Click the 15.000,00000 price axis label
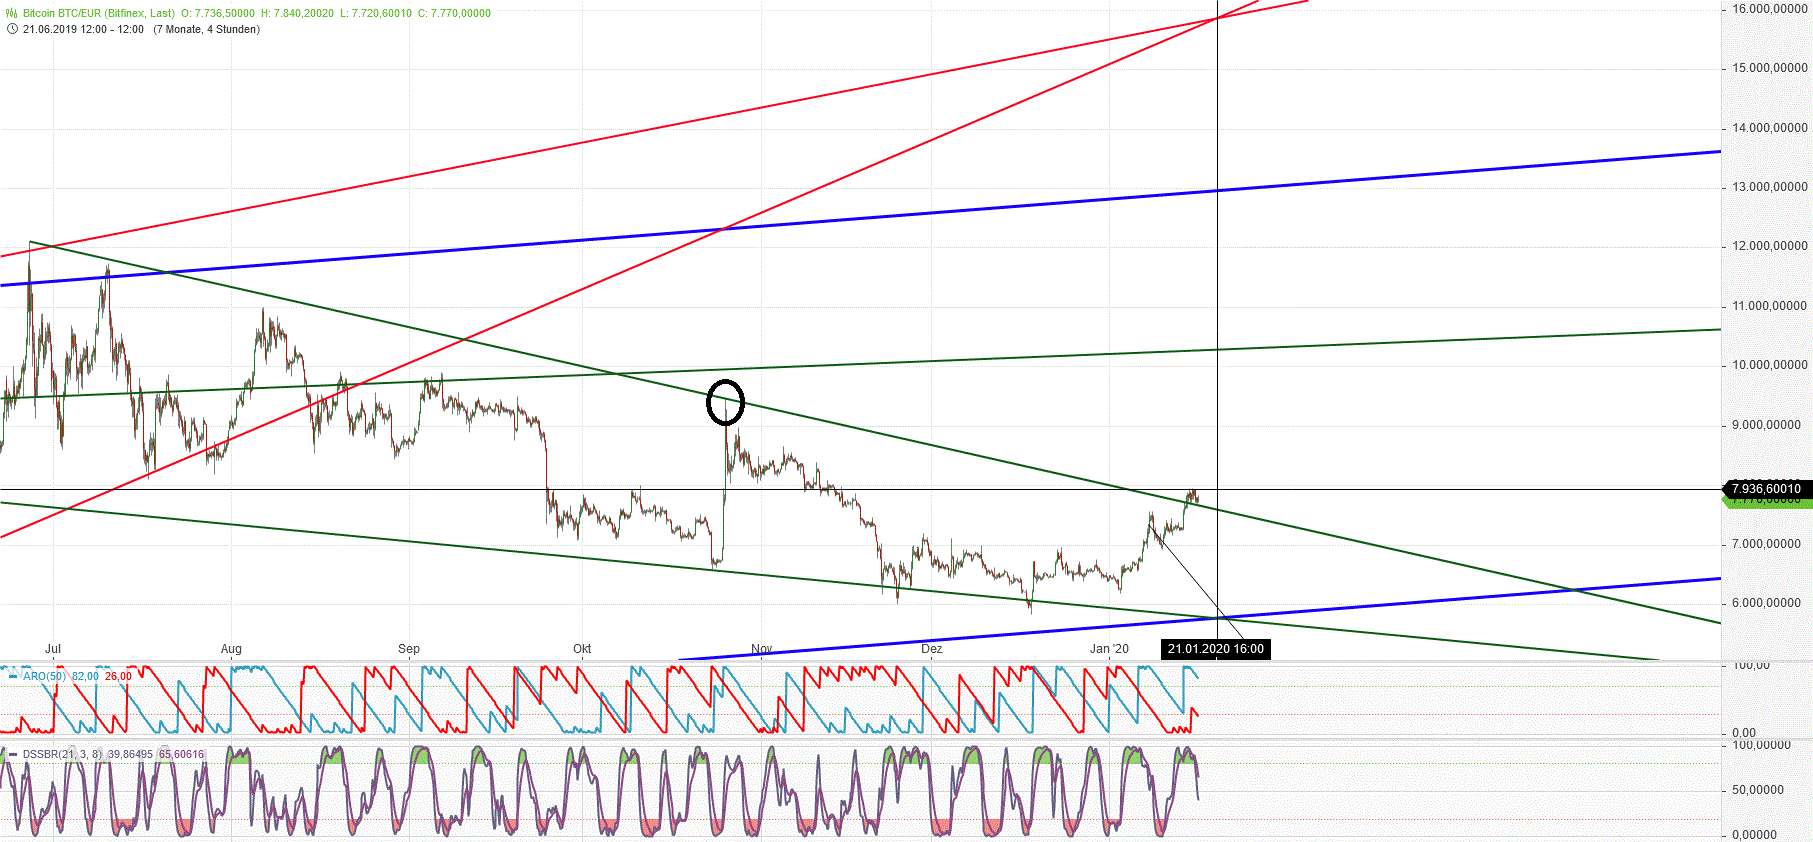This screenshot has height=842, width=1813. [x=1770, y=68]
